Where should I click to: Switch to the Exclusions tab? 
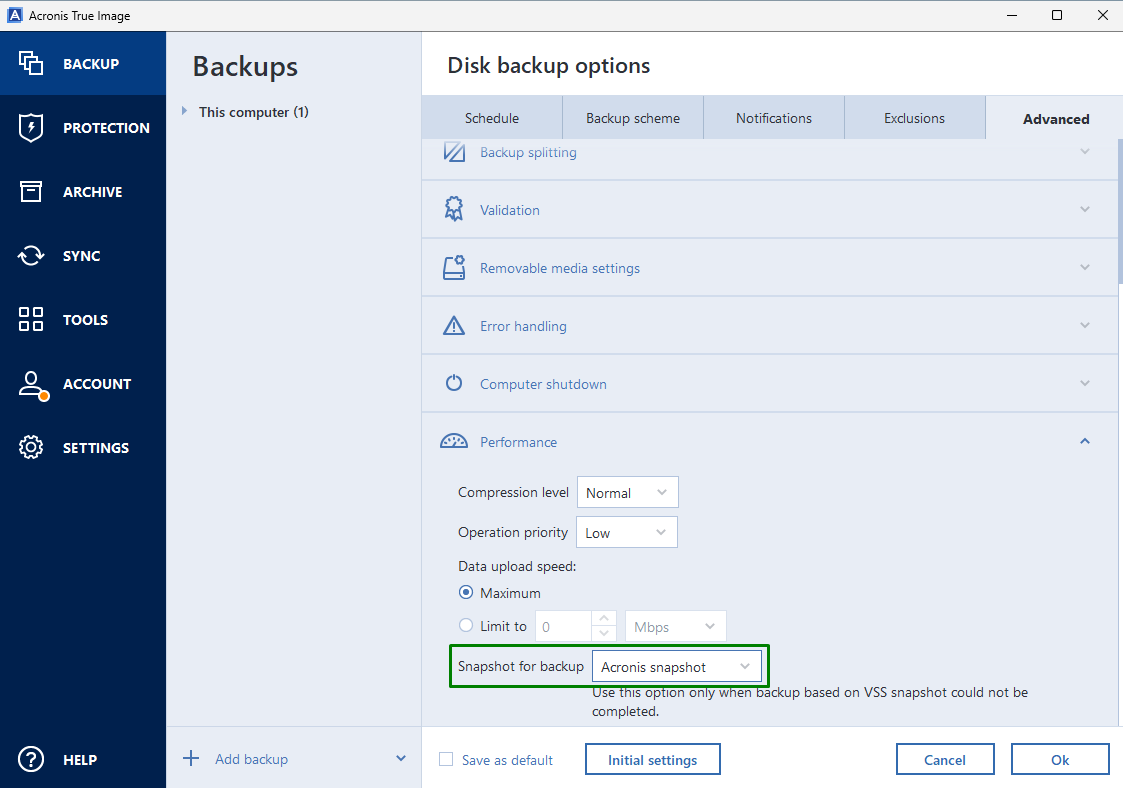pyautogui.click(x=914, y=117)
